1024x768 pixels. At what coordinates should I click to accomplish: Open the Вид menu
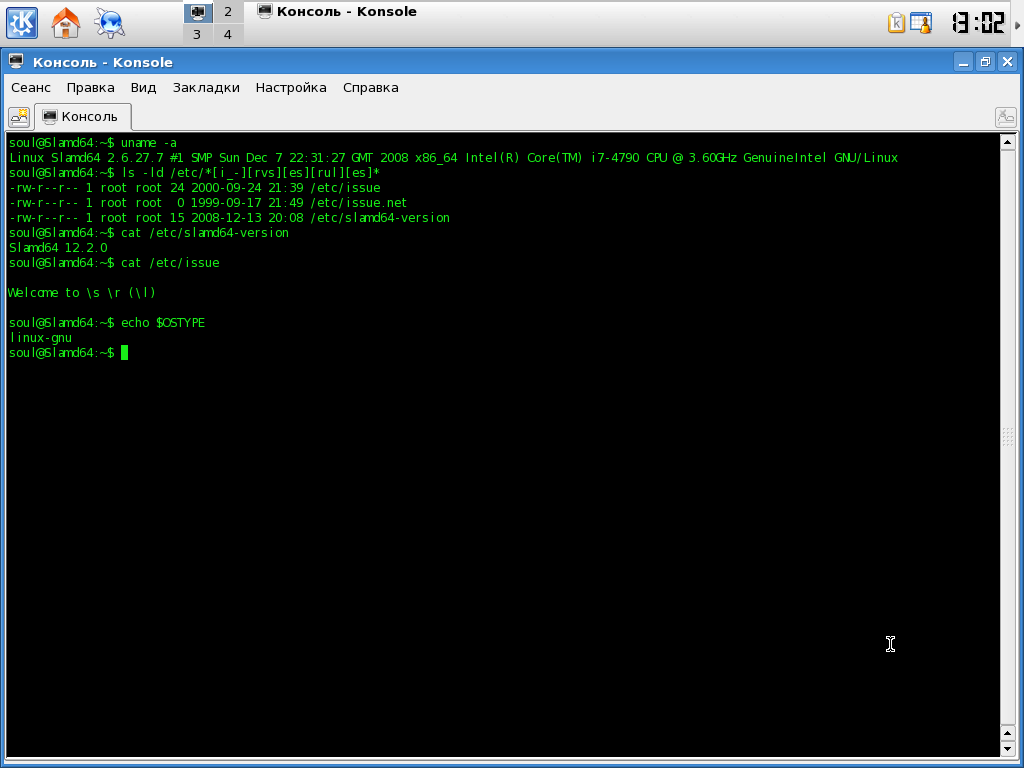(143, 88)
